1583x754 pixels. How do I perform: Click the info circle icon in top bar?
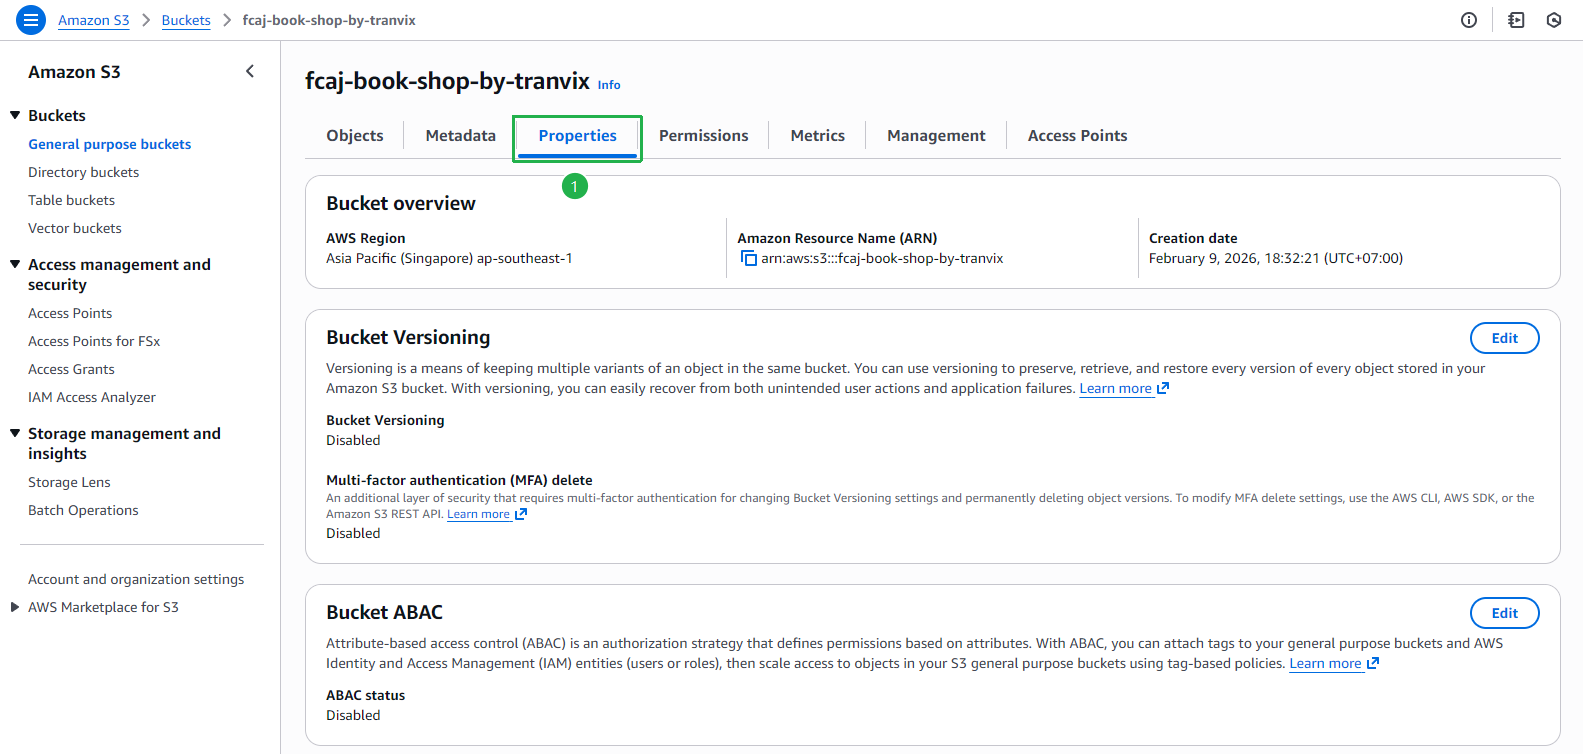(x=1469, y=20)
